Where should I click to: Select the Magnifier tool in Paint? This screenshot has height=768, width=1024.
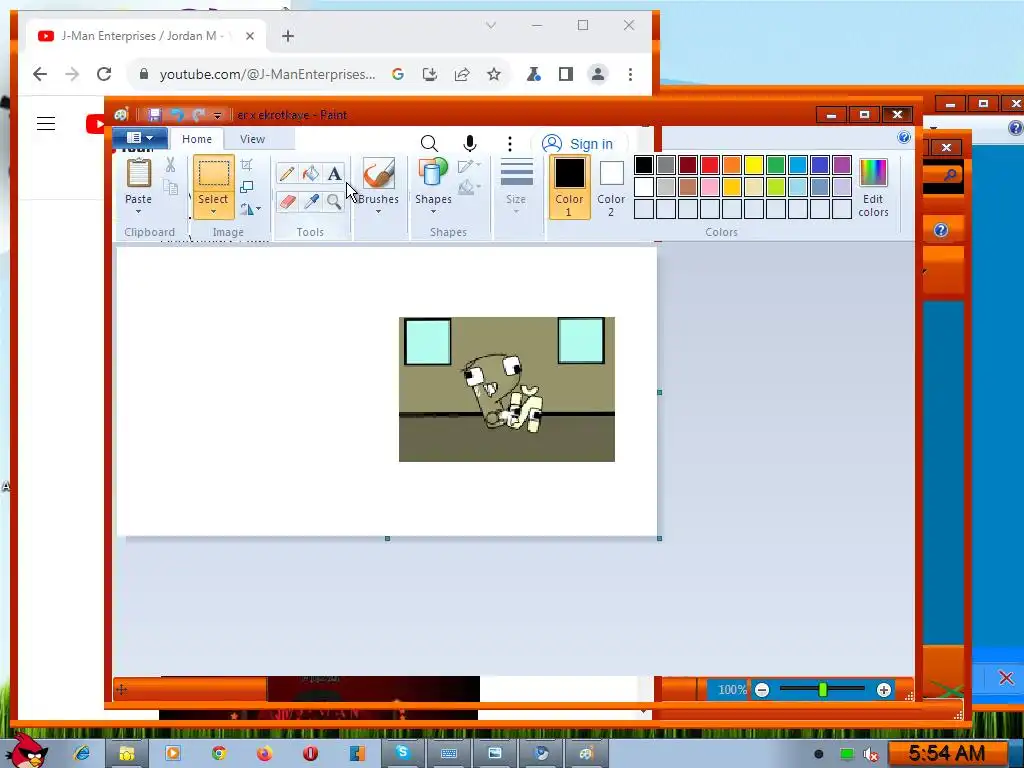click(334, 202)
